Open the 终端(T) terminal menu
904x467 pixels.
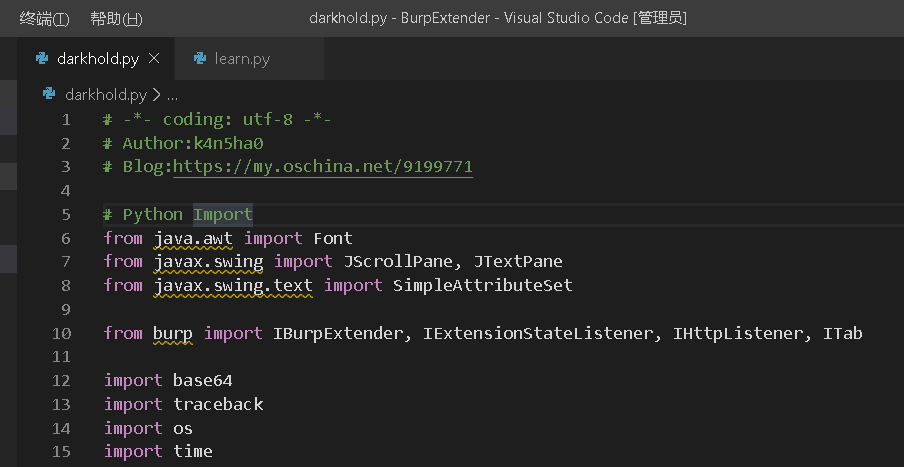(x=45, y=18)
